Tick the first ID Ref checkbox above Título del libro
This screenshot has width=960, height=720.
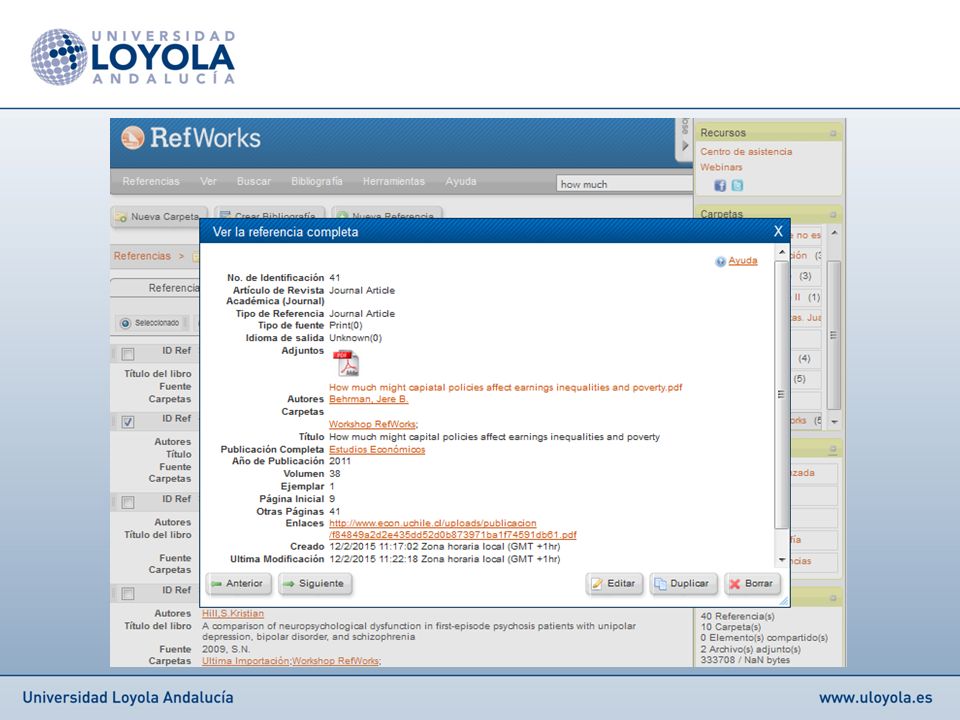coord(127,354)
